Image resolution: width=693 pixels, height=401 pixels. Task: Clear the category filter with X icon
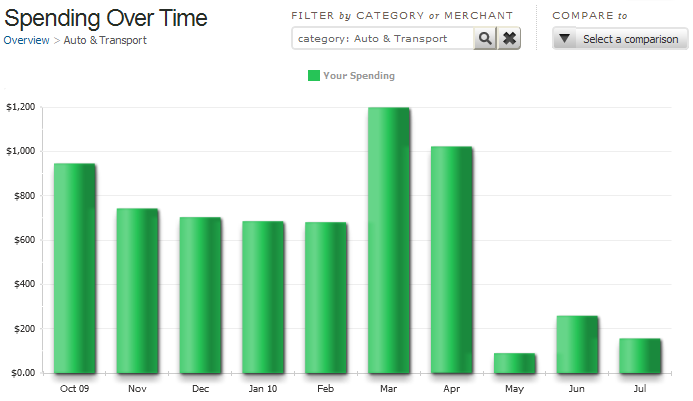click(509, 39)
